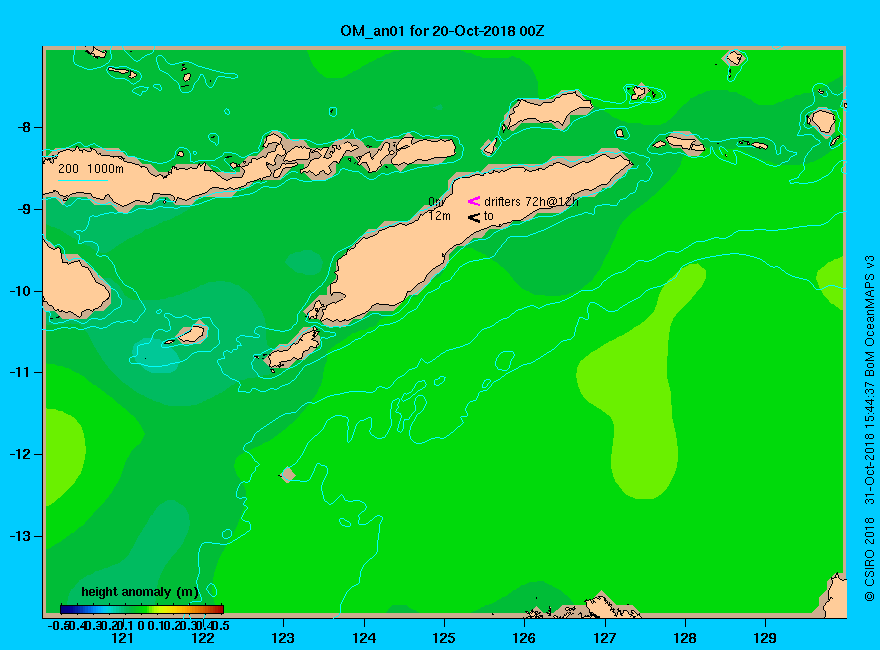
Task: Click latitude label -8
Action: pyautogui.click(x=24, y=127)
